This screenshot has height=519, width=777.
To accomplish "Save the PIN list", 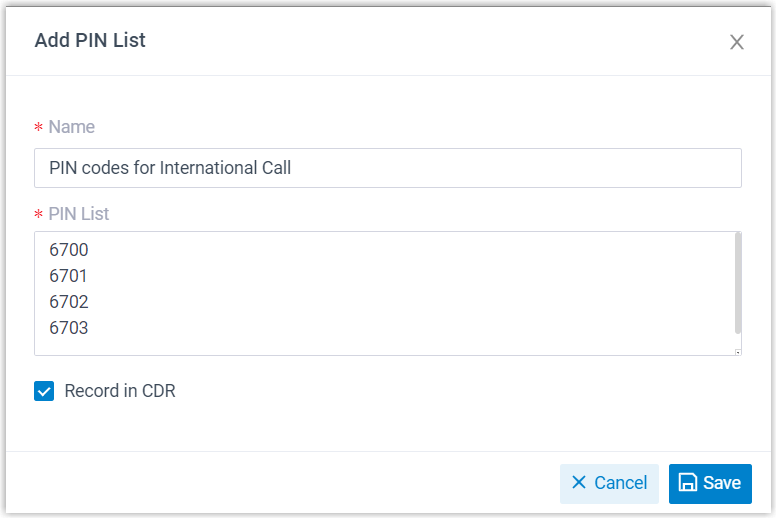I will point(711,483).
